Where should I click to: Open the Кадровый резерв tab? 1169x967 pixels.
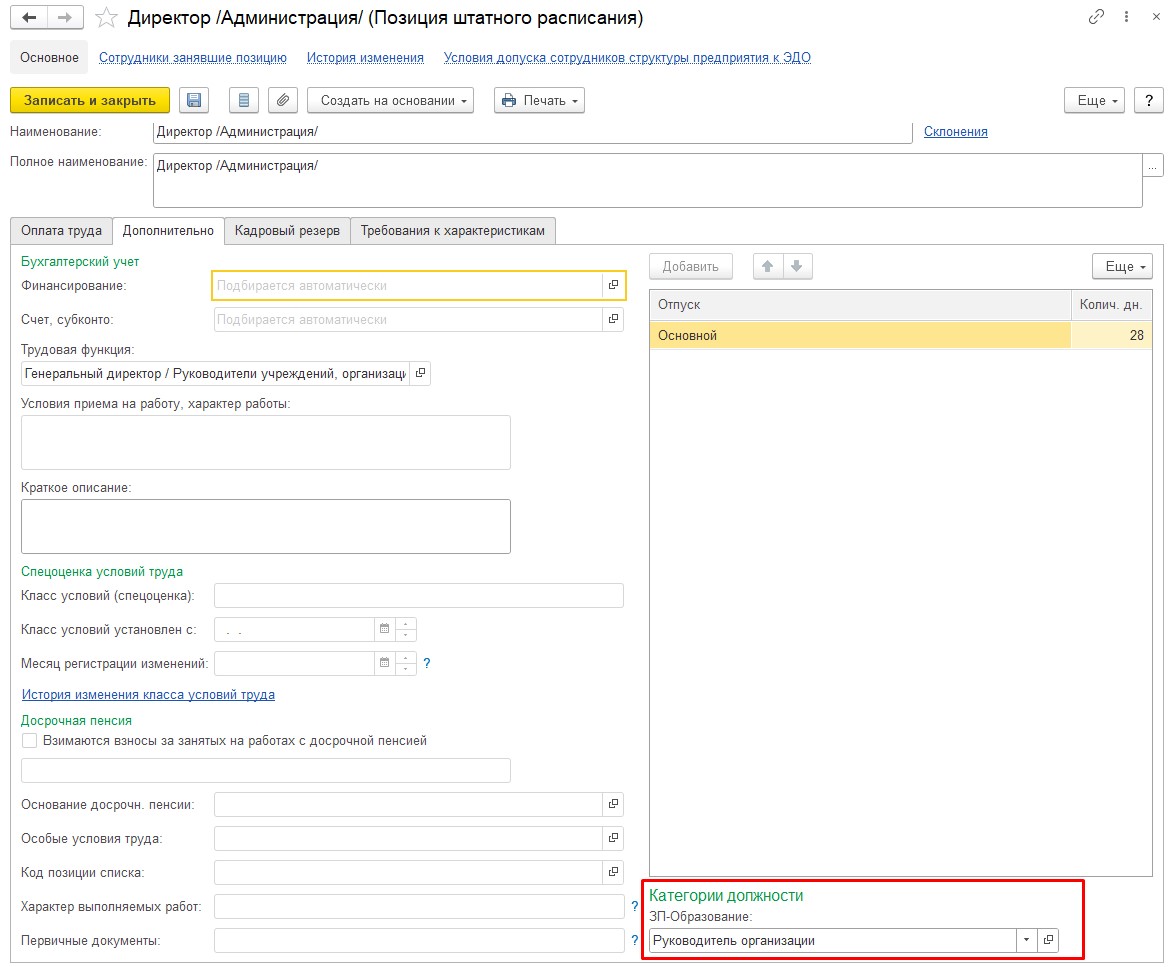pyautogui.click(x=287, y=231)
